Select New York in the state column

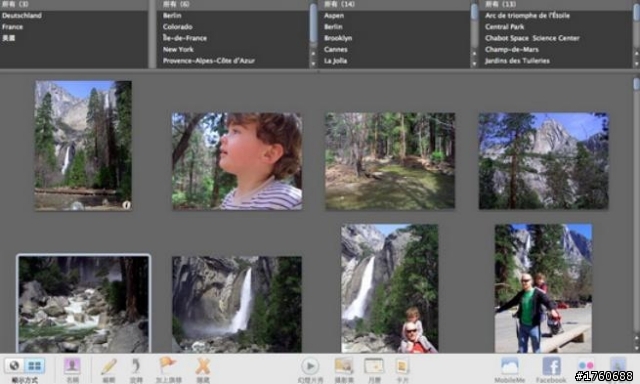coord(178,49)
